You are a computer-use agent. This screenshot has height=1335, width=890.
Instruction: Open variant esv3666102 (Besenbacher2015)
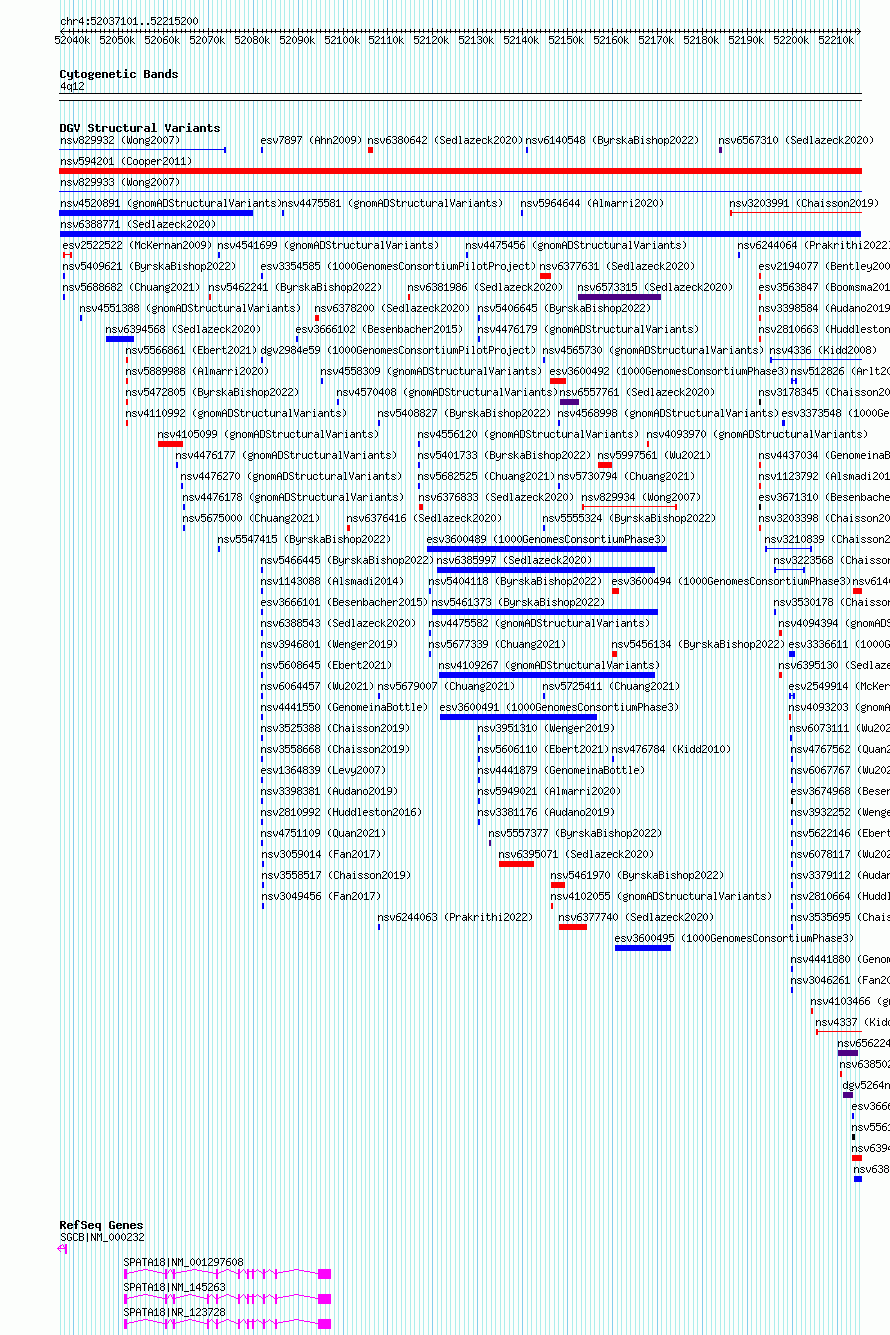pos(379,329)
